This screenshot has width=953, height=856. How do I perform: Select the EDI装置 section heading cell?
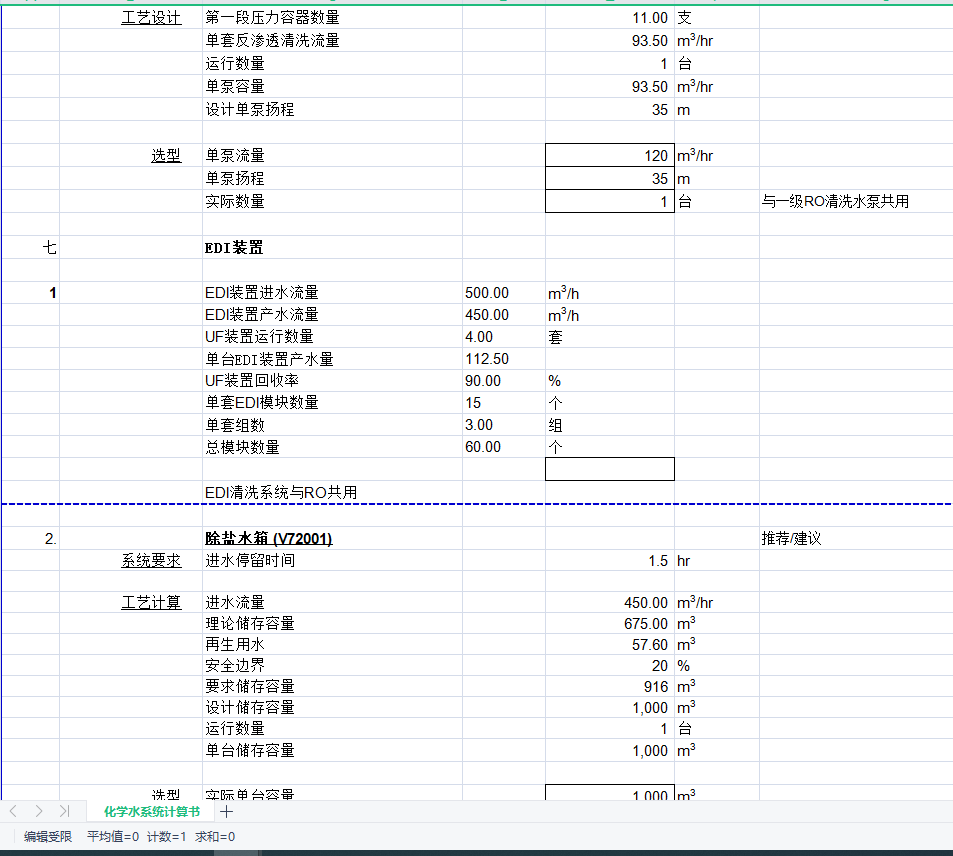pos(332,247)
